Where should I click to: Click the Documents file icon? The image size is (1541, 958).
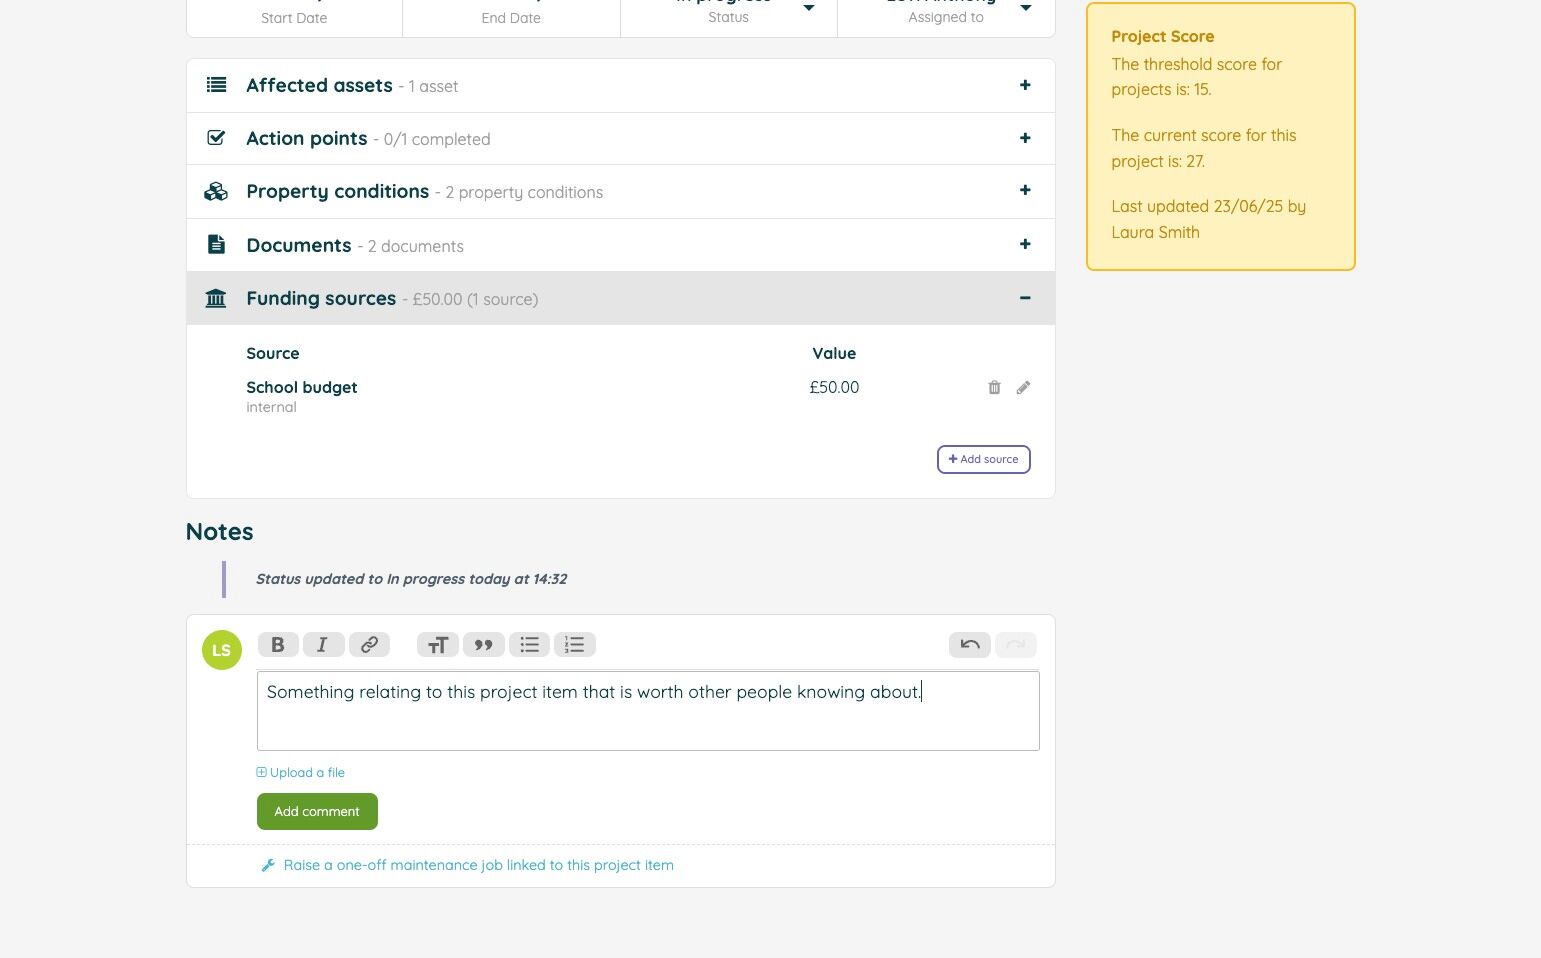216,244
